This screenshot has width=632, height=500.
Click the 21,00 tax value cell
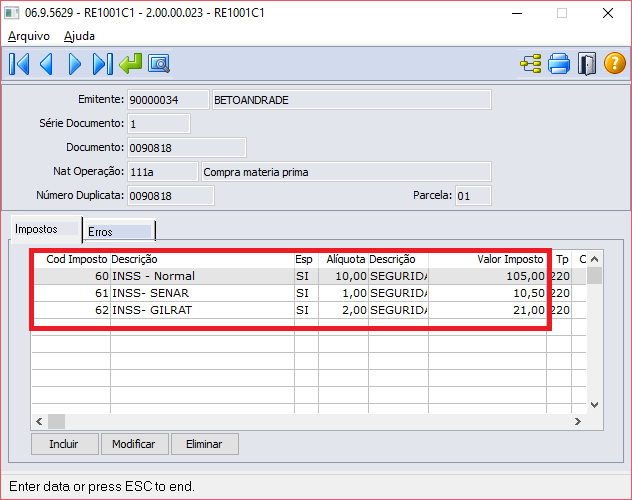pyautogui.click(x=488, y=310)
